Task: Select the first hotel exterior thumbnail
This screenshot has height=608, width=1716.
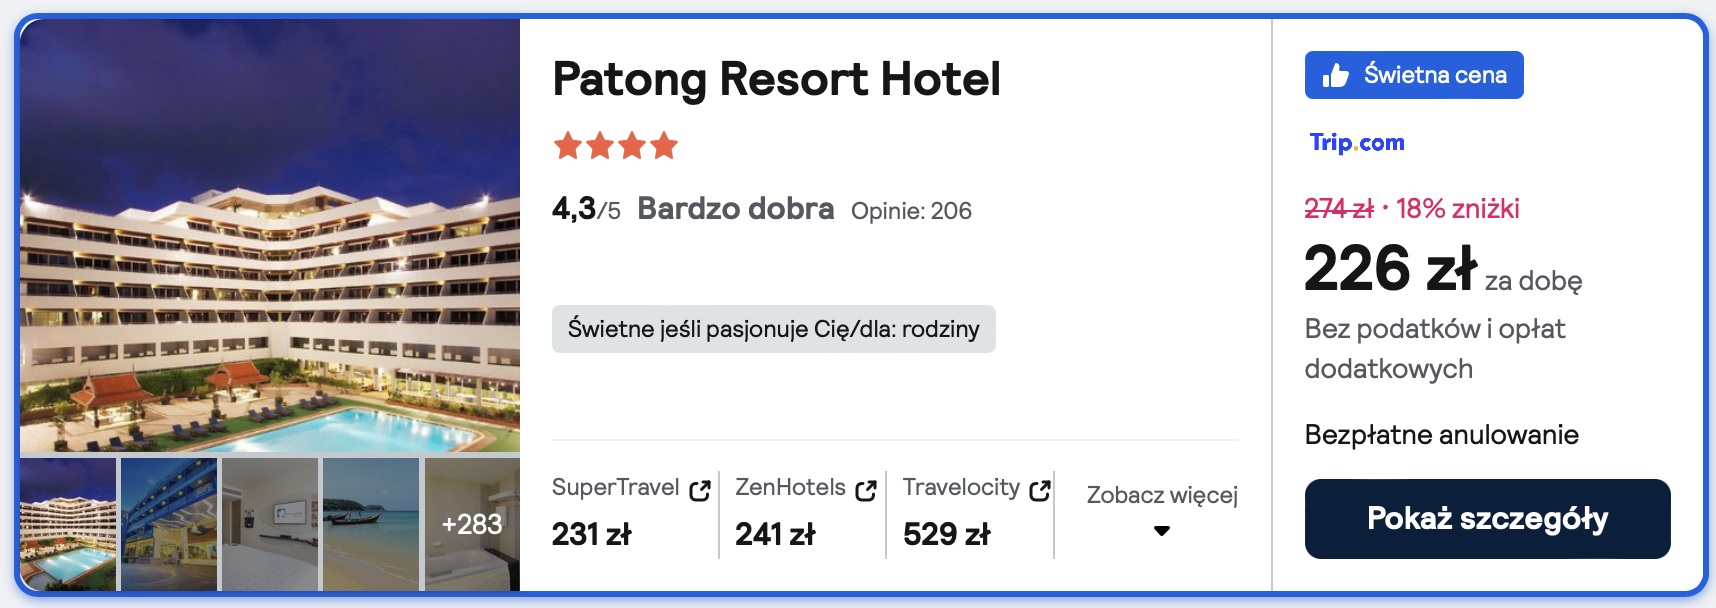Action: click(x=68, y=524)
